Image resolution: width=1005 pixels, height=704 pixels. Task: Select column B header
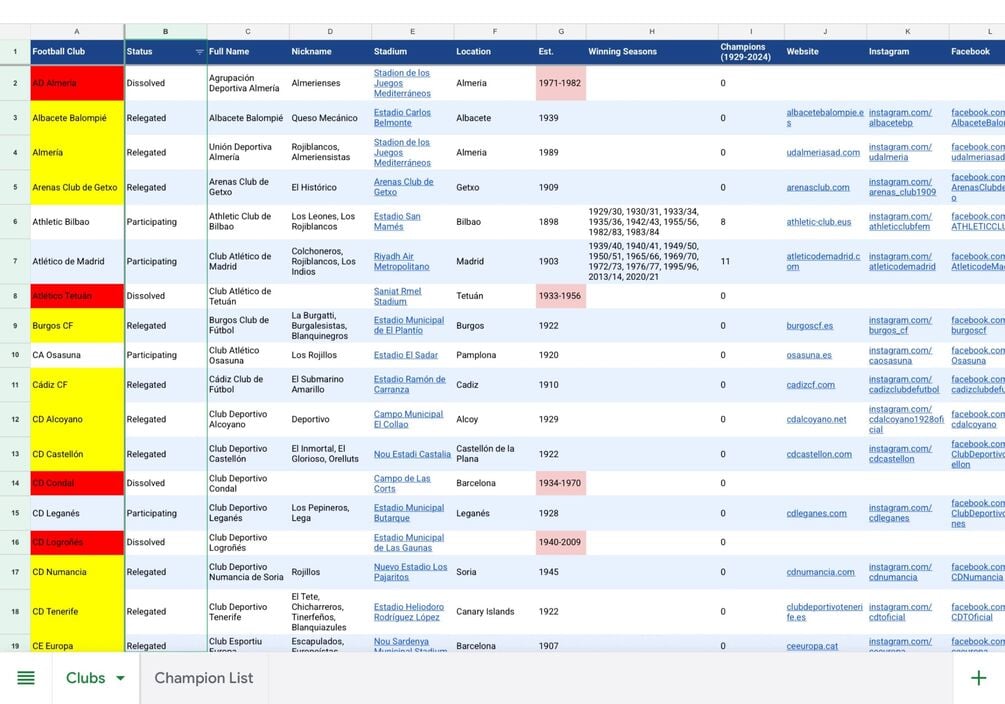click(x=165, y=31)
